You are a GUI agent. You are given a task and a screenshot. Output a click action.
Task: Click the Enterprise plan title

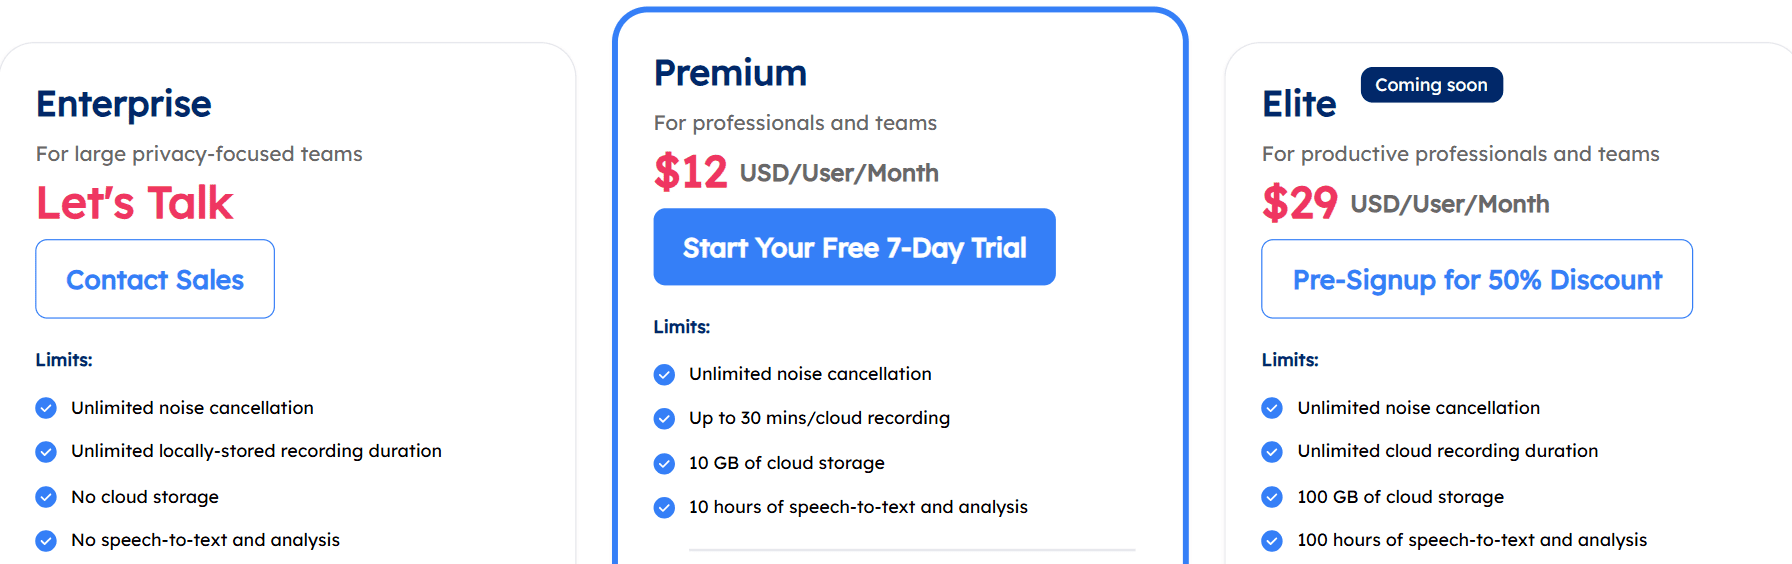(124, 104)
